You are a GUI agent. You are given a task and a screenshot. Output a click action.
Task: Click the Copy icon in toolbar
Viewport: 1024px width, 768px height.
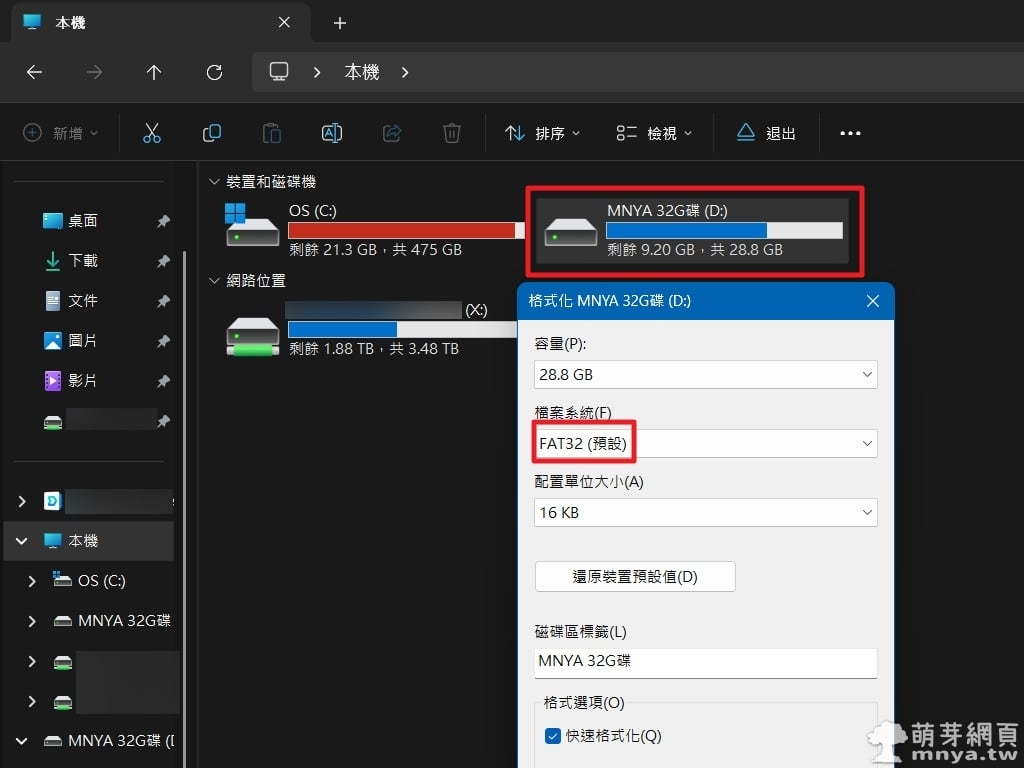click(x=212, y=133)
